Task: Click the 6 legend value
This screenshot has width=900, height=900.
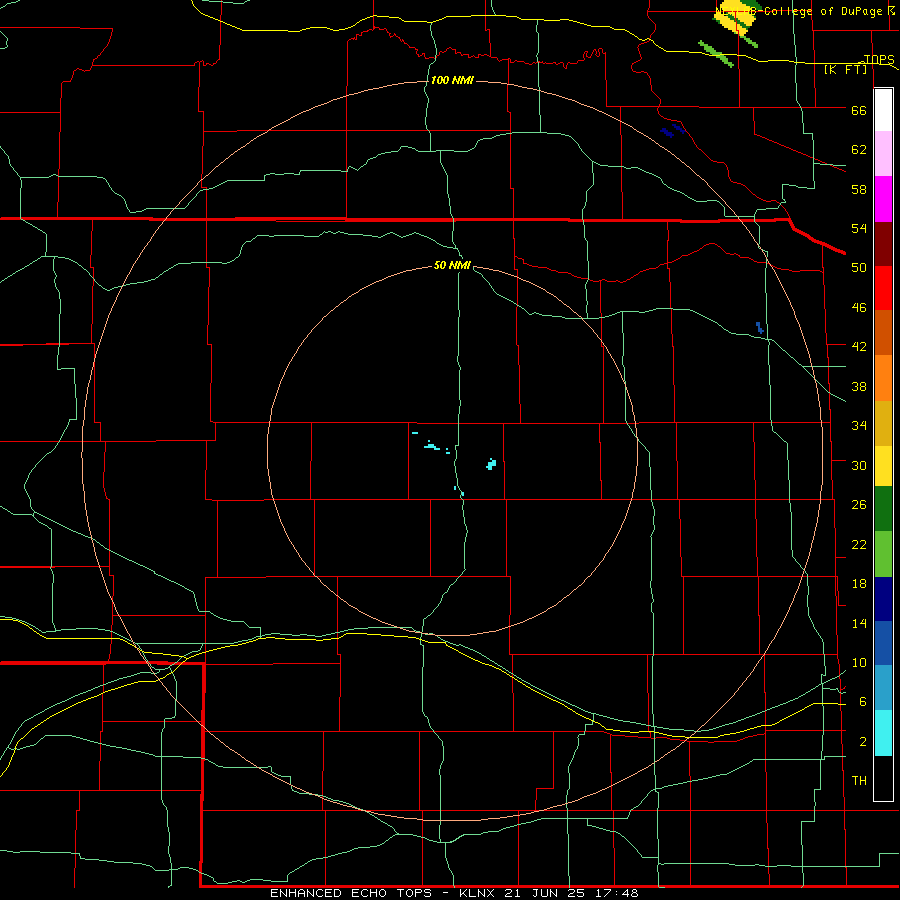Action: coord(863,702)
